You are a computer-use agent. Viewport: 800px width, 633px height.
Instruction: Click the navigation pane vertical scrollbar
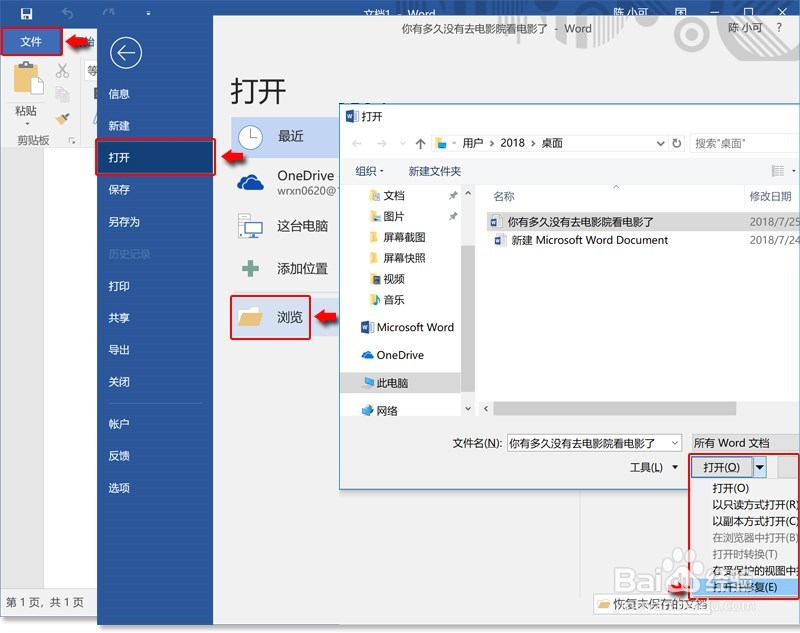pos(468,318)
